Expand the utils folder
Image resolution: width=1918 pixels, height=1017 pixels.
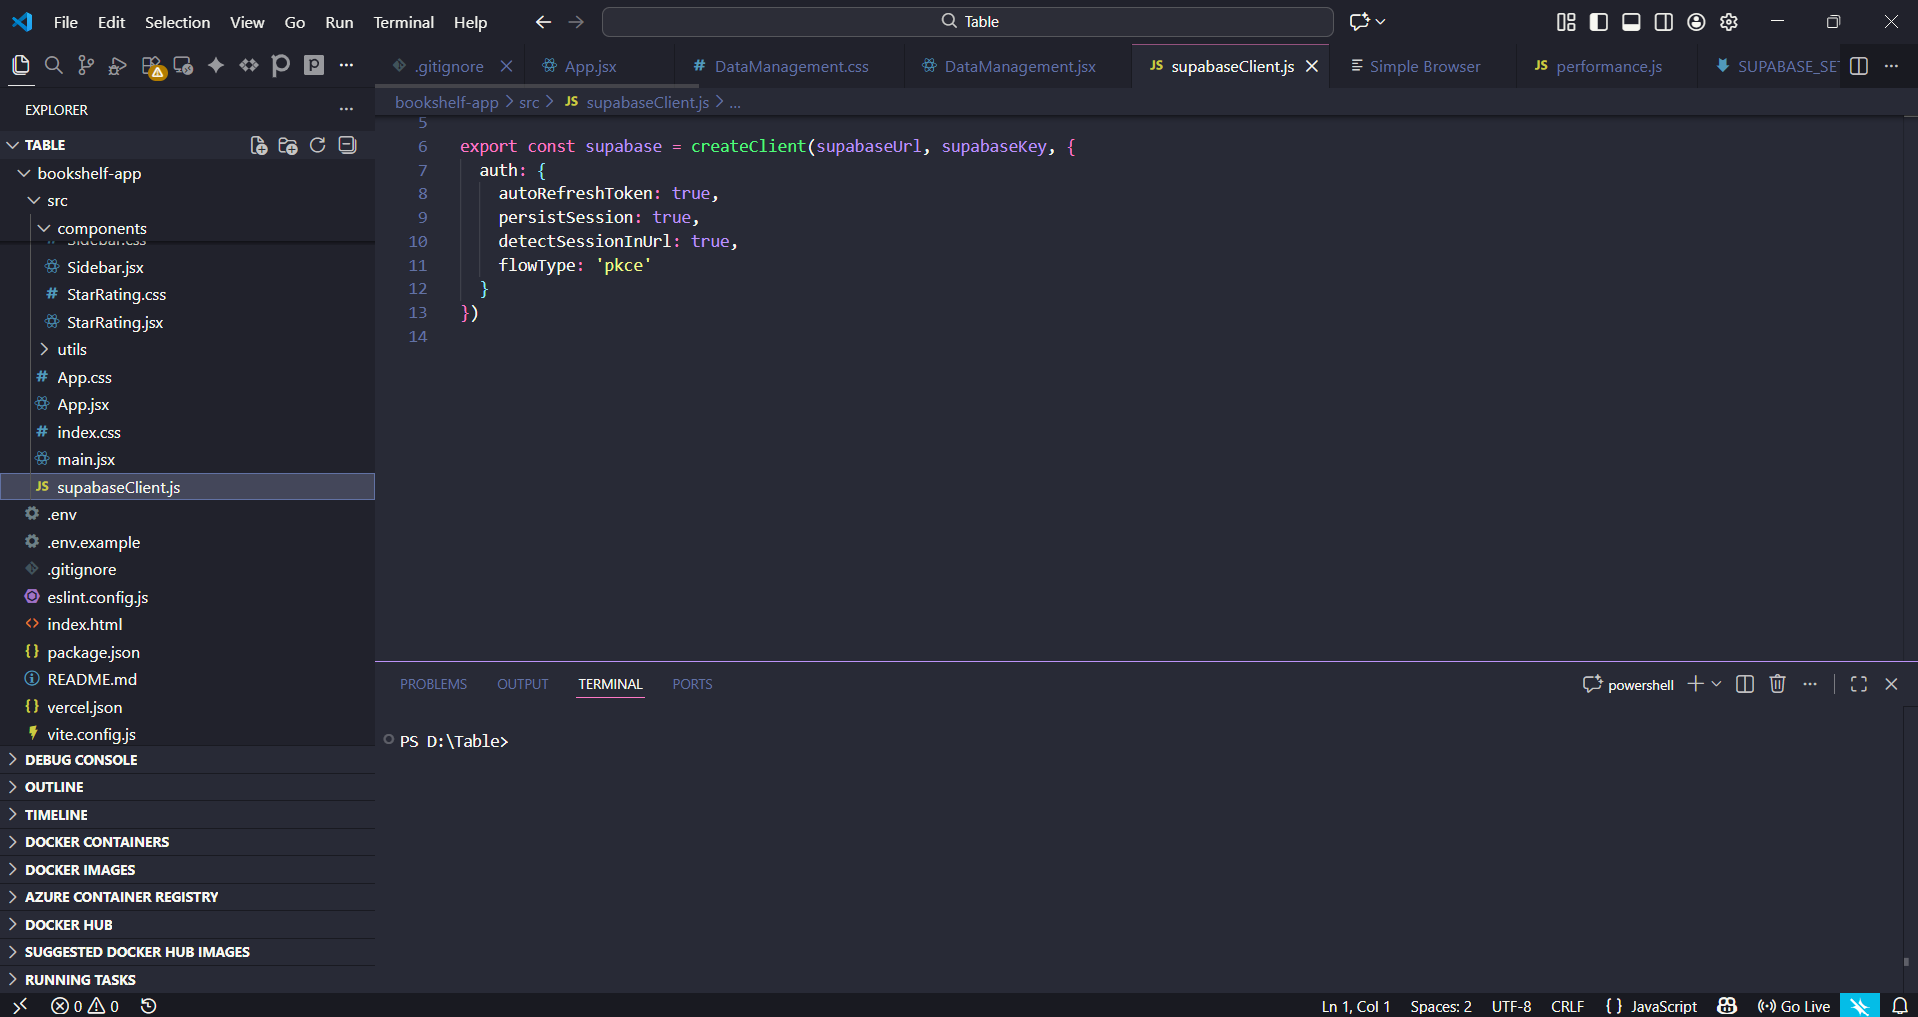tap(72, 350)
